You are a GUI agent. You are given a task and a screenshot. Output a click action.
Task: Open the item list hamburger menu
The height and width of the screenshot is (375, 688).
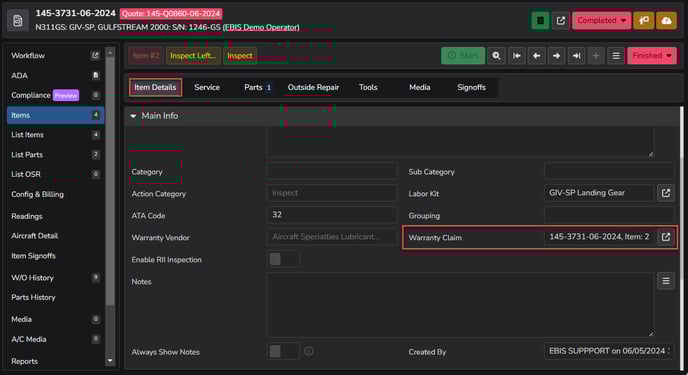pos(616,56)
